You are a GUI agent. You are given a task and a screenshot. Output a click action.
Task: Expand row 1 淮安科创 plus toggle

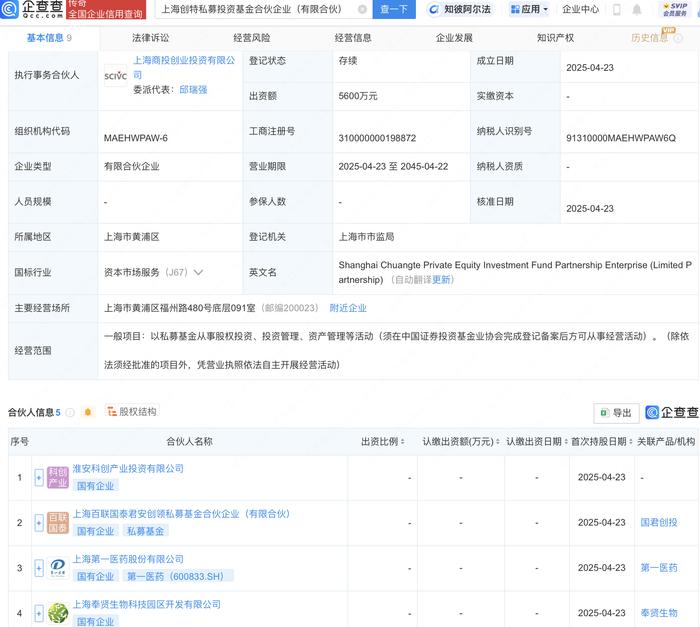[x=39, y=478]
